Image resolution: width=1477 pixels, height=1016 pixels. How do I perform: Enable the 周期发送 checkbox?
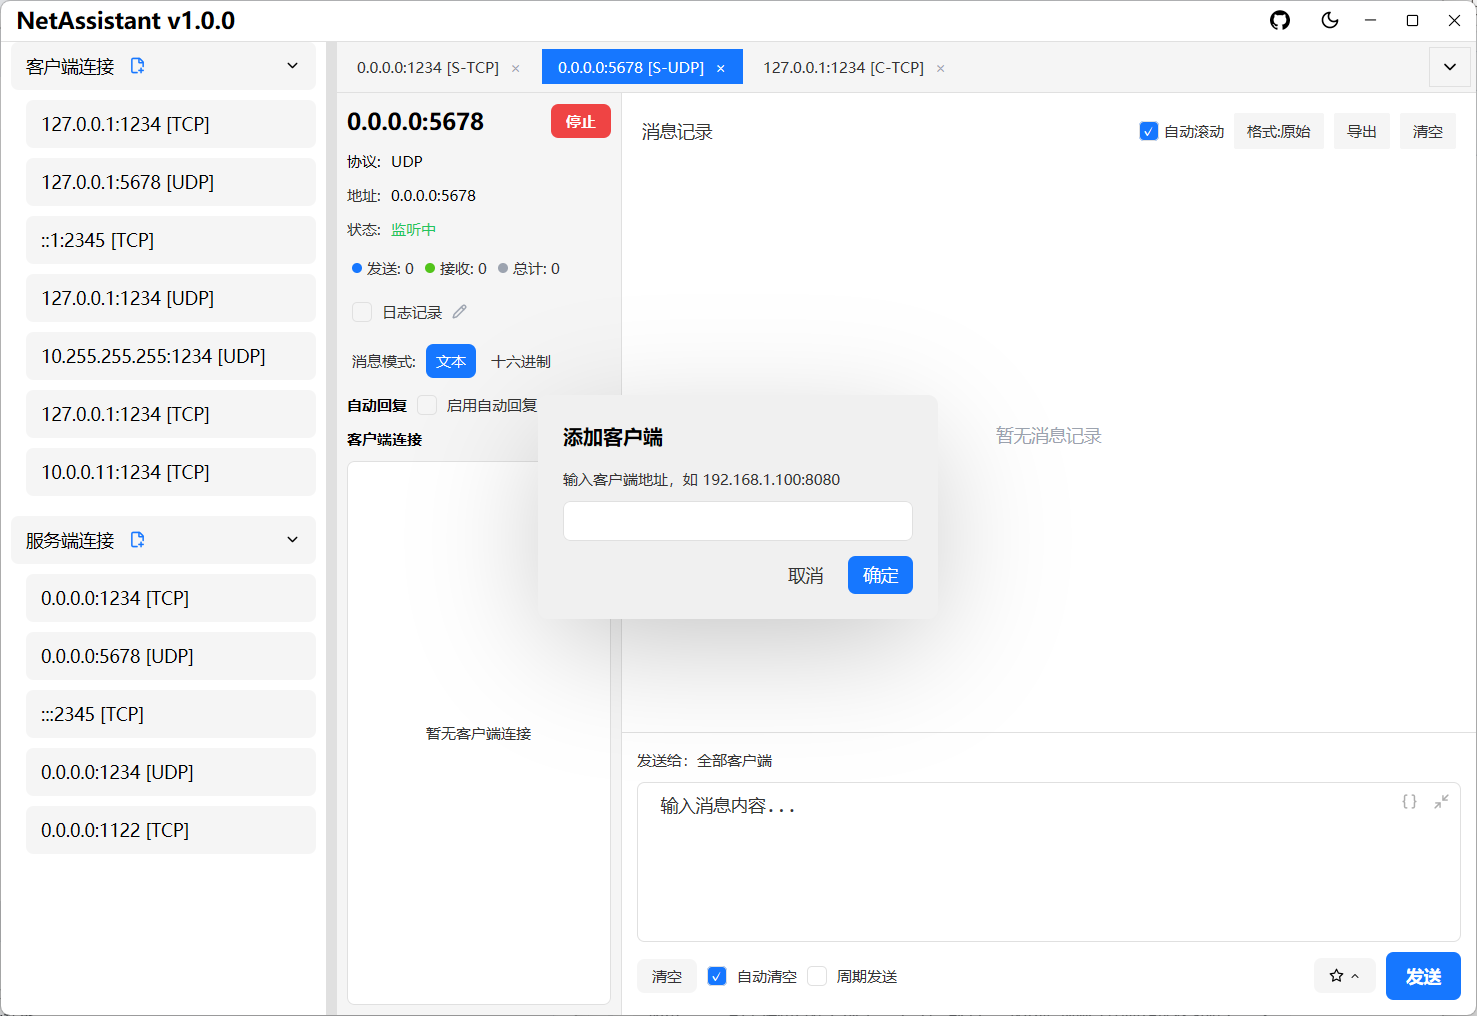click(817, 976)
